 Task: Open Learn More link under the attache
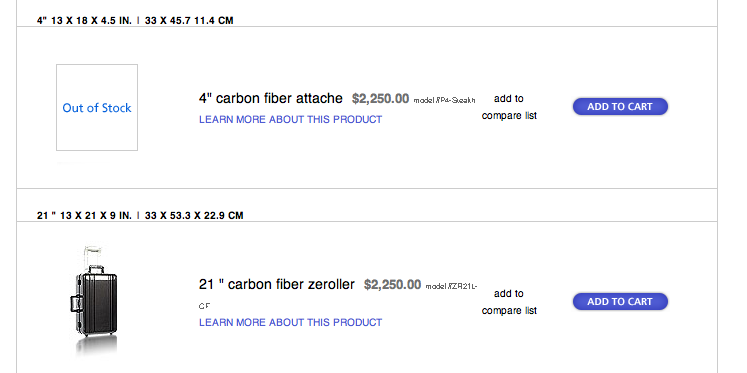point(291,120)
